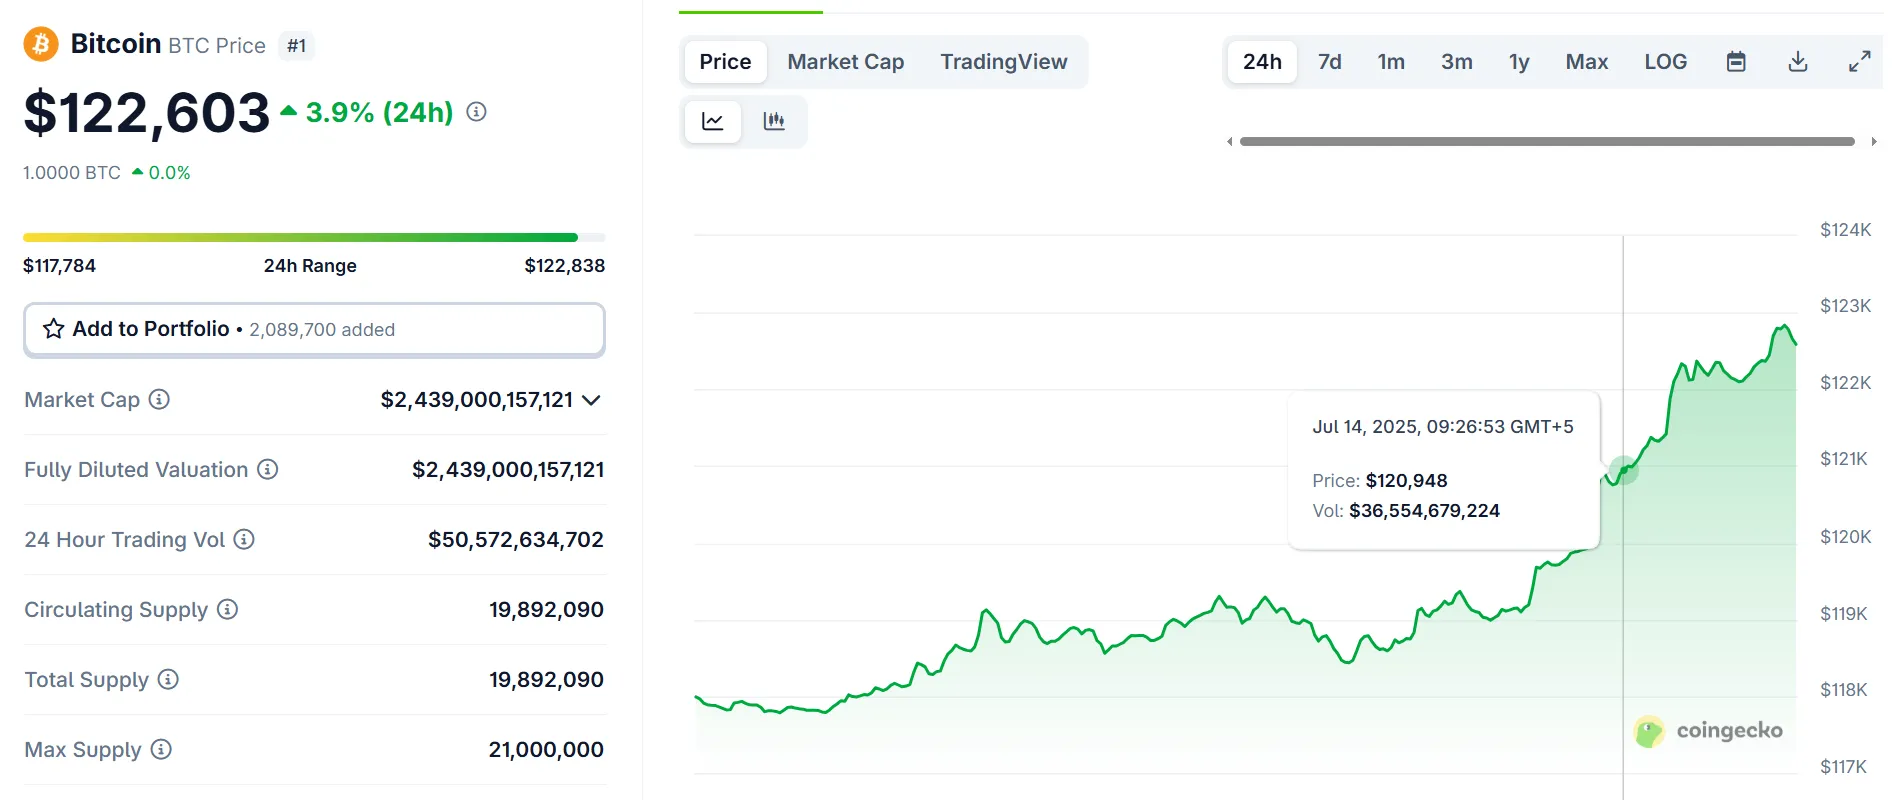Click the Bitcoin name heading
This screenshot has height=800, width=1901.
pos(116,44)
